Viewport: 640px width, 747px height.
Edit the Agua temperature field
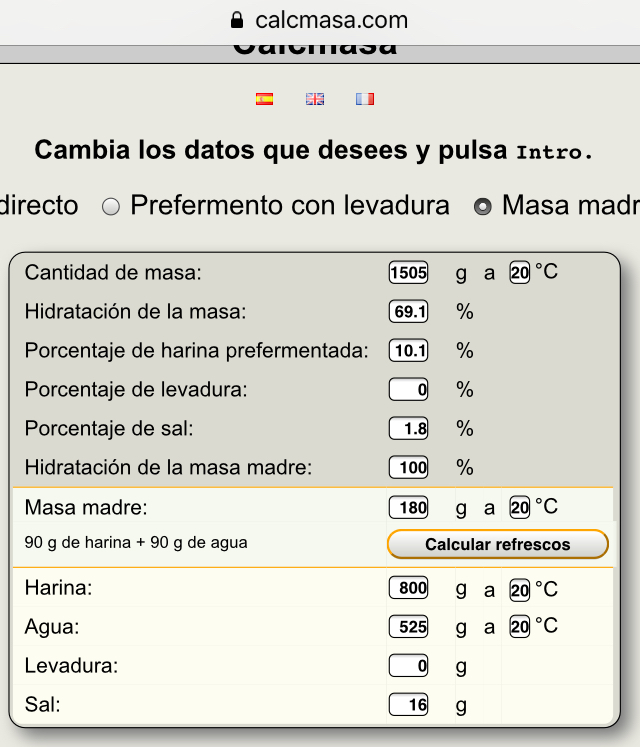point(519,627)
